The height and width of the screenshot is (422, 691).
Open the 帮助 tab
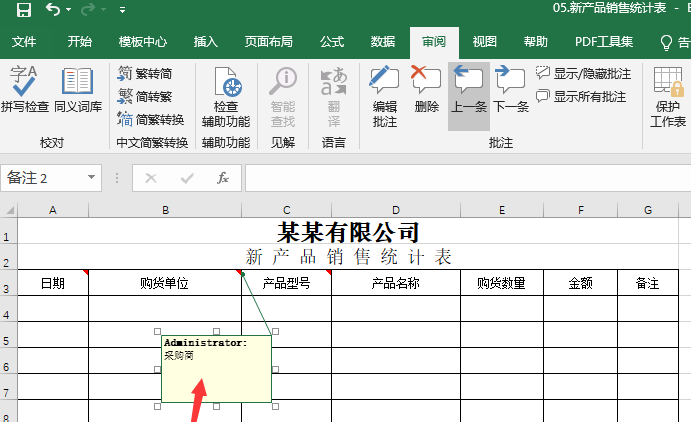click(536, 42)
